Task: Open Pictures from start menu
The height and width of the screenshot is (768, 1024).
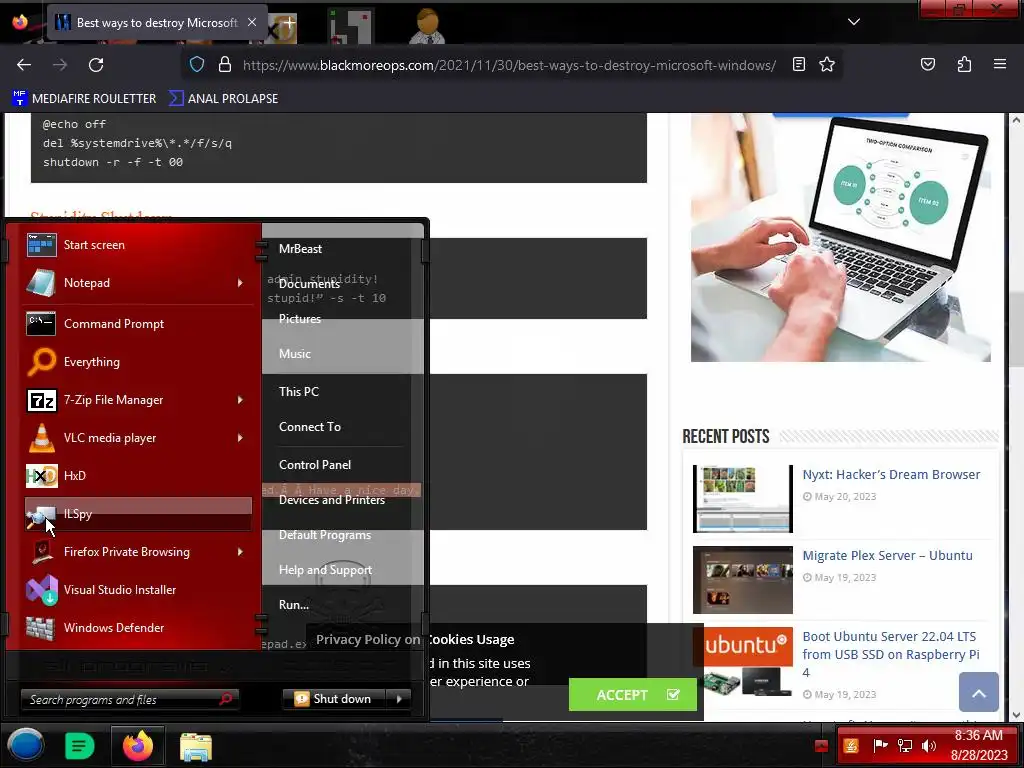Action: [x=300, y=319]
